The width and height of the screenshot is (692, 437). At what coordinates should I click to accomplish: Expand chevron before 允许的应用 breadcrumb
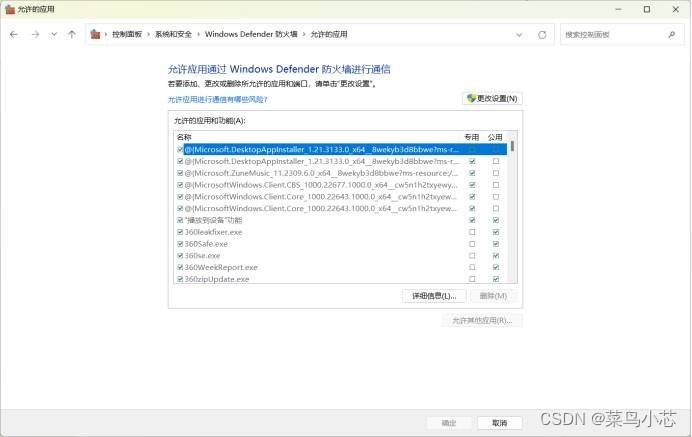coord(304,34)
